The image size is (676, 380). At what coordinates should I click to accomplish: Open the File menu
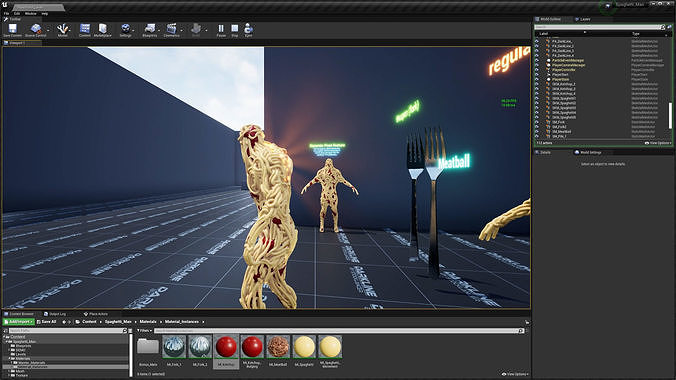point(6,13)
